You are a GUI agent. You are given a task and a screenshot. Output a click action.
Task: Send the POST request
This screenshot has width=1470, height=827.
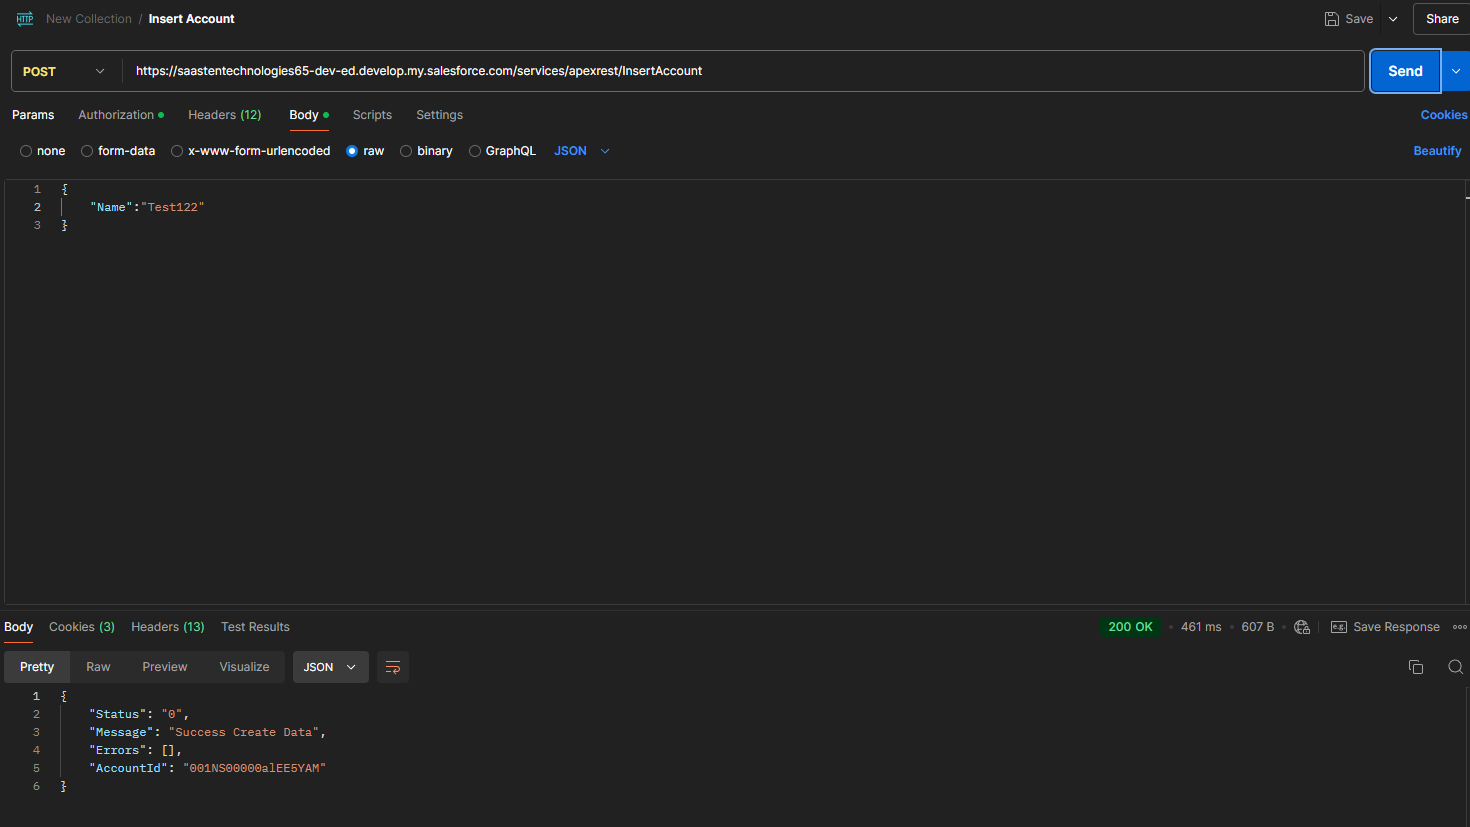(1405, 71)
